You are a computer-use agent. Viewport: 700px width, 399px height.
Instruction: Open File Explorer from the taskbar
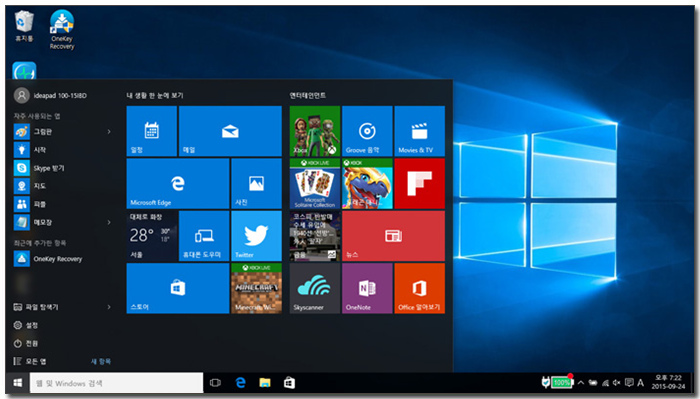[265, 383]
